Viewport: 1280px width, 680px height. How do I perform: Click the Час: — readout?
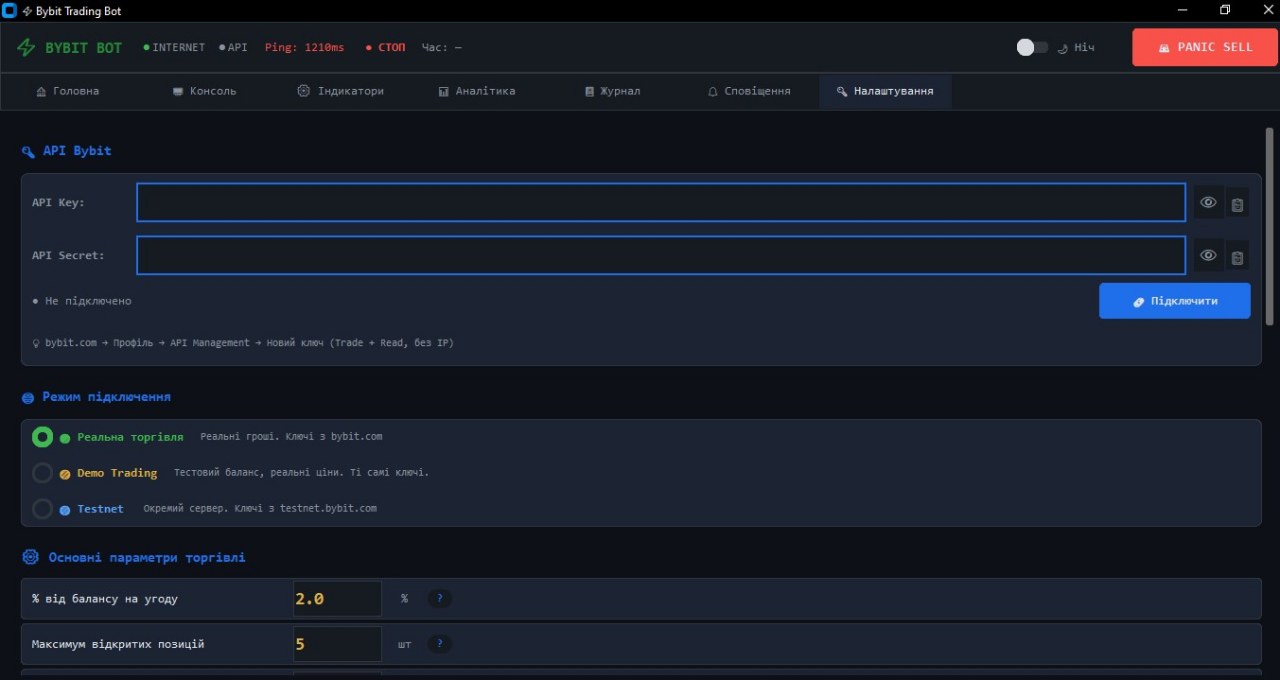tap(442, 47)
